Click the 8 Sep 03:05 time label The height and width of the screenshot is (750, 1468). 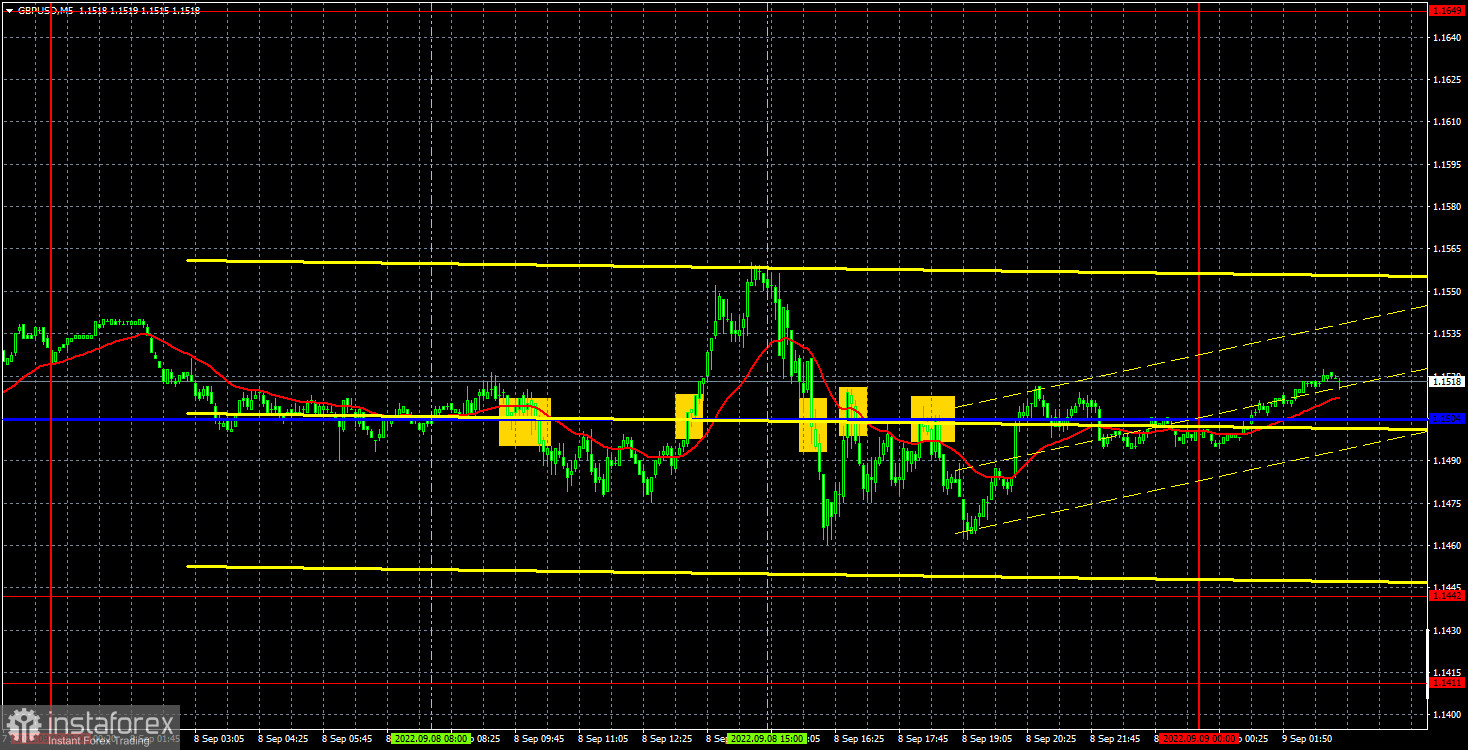click(x=219, y=738)
